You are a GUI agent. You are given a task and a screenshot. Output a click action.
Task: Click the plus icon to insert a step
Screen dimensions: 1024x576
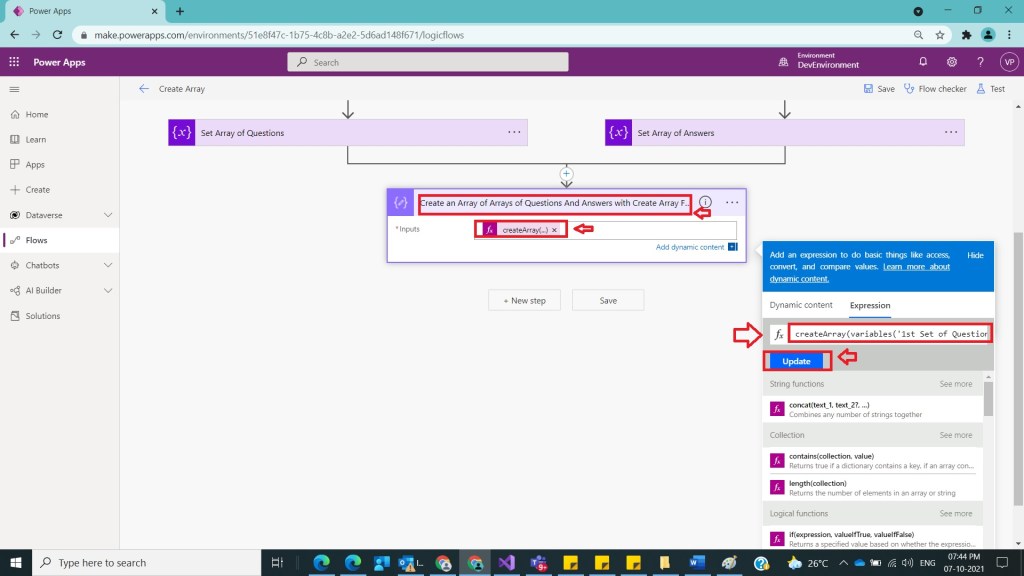click(x=566, y=173)
